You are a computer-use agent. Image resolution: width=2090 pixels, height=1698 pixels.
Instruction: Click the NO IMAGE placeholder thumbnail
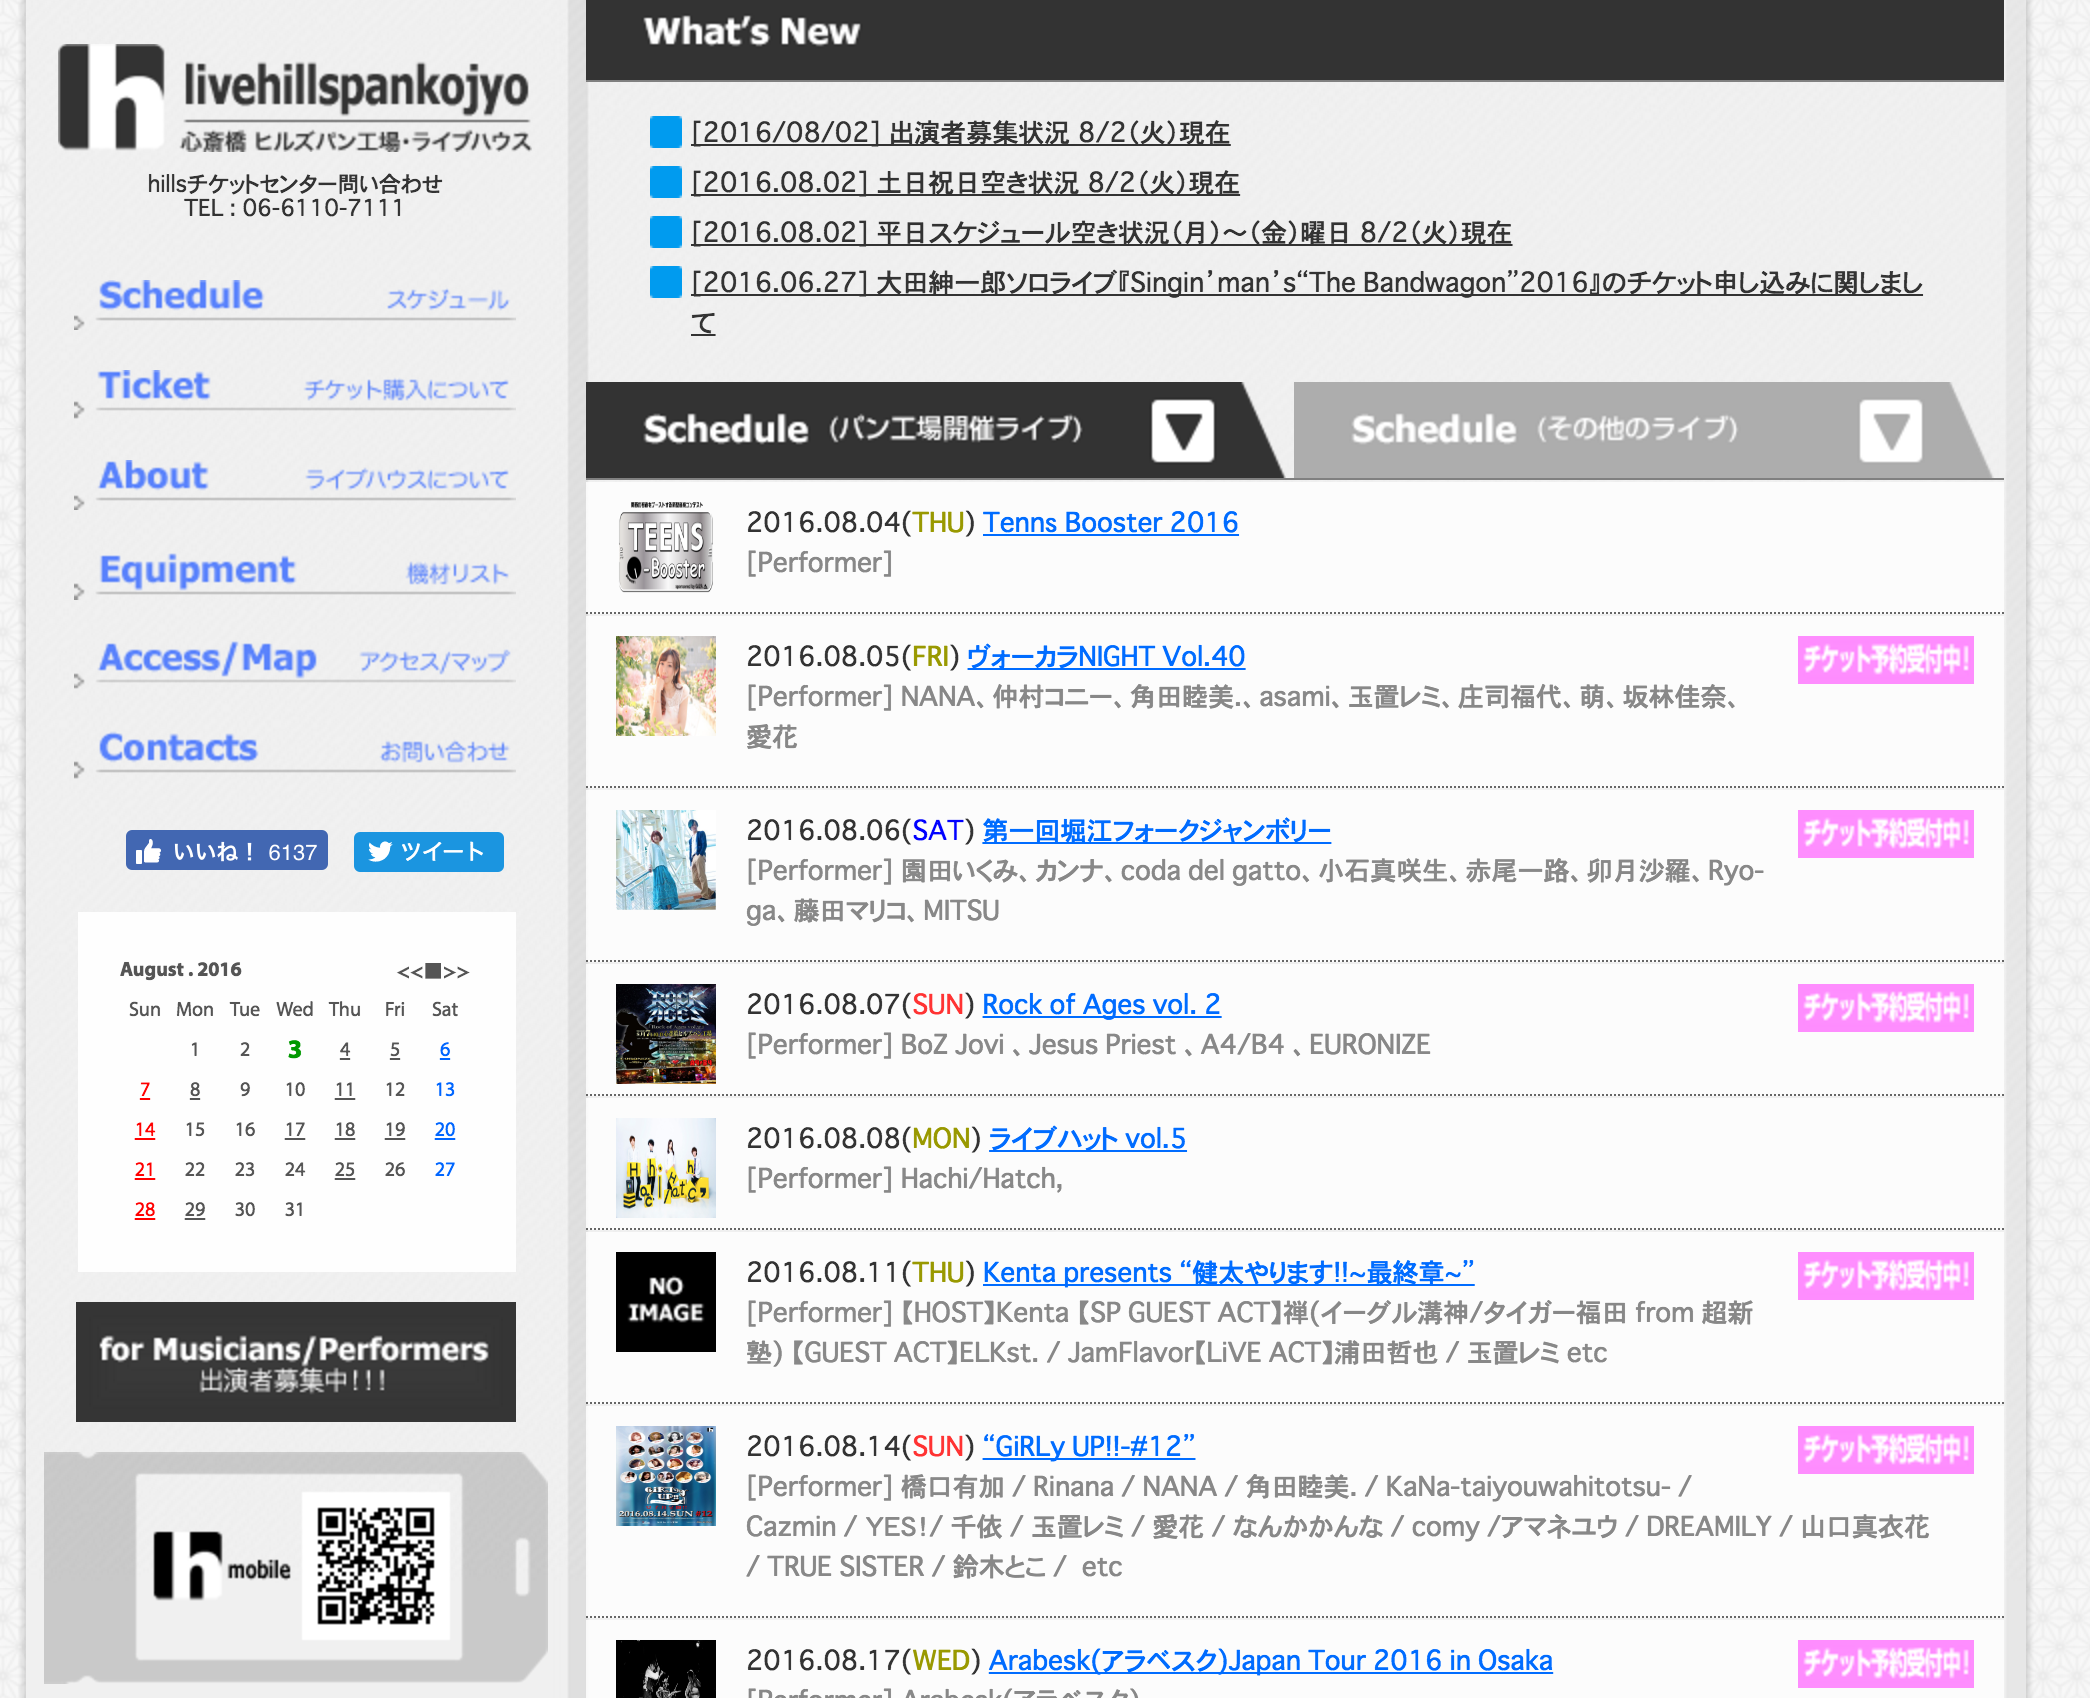click(665, 1301)
